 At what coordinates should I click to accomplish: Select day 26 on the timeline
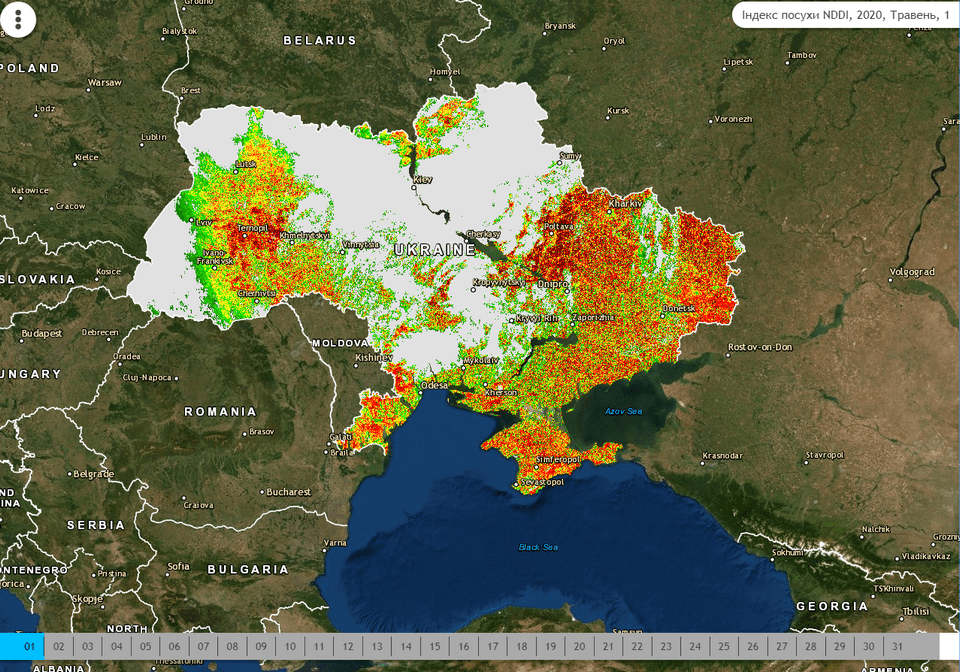[753, 646]
